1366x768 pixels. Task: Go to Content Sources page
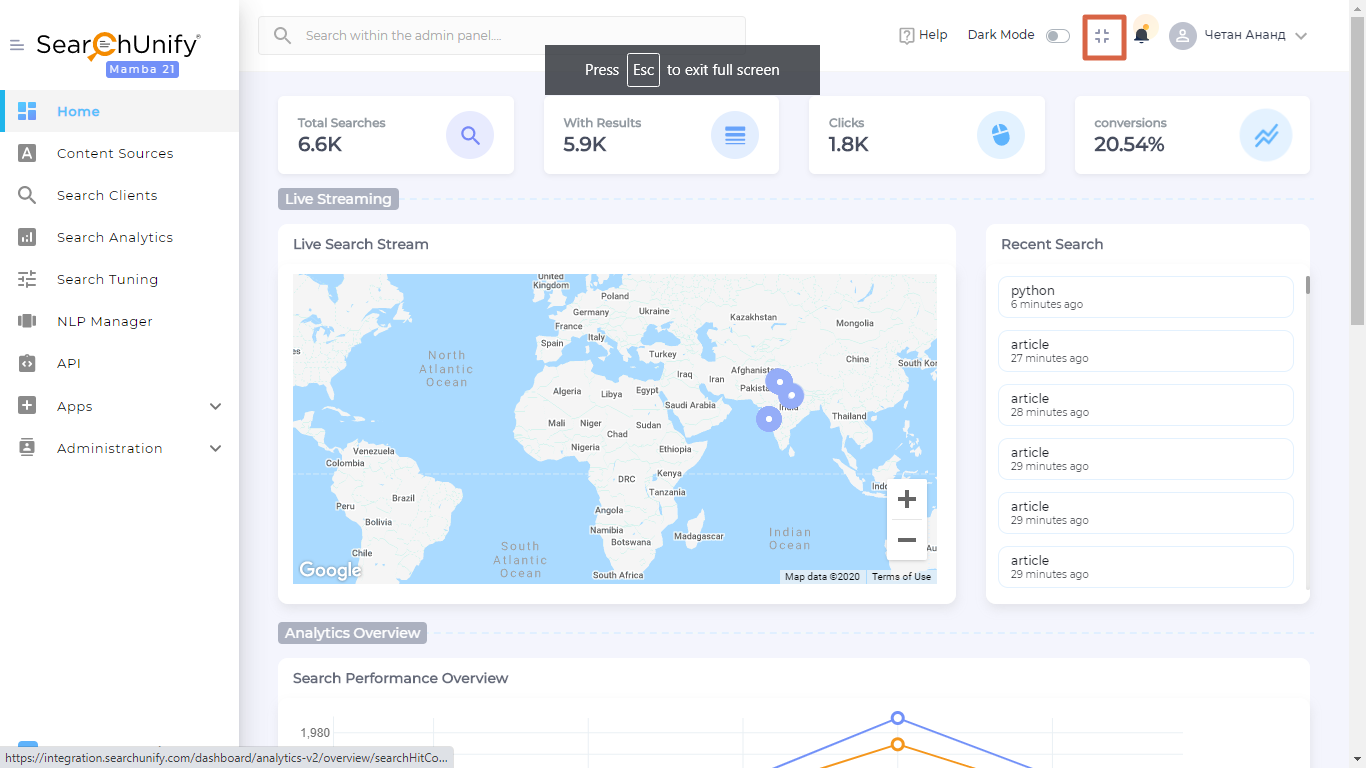click(114, 154)
